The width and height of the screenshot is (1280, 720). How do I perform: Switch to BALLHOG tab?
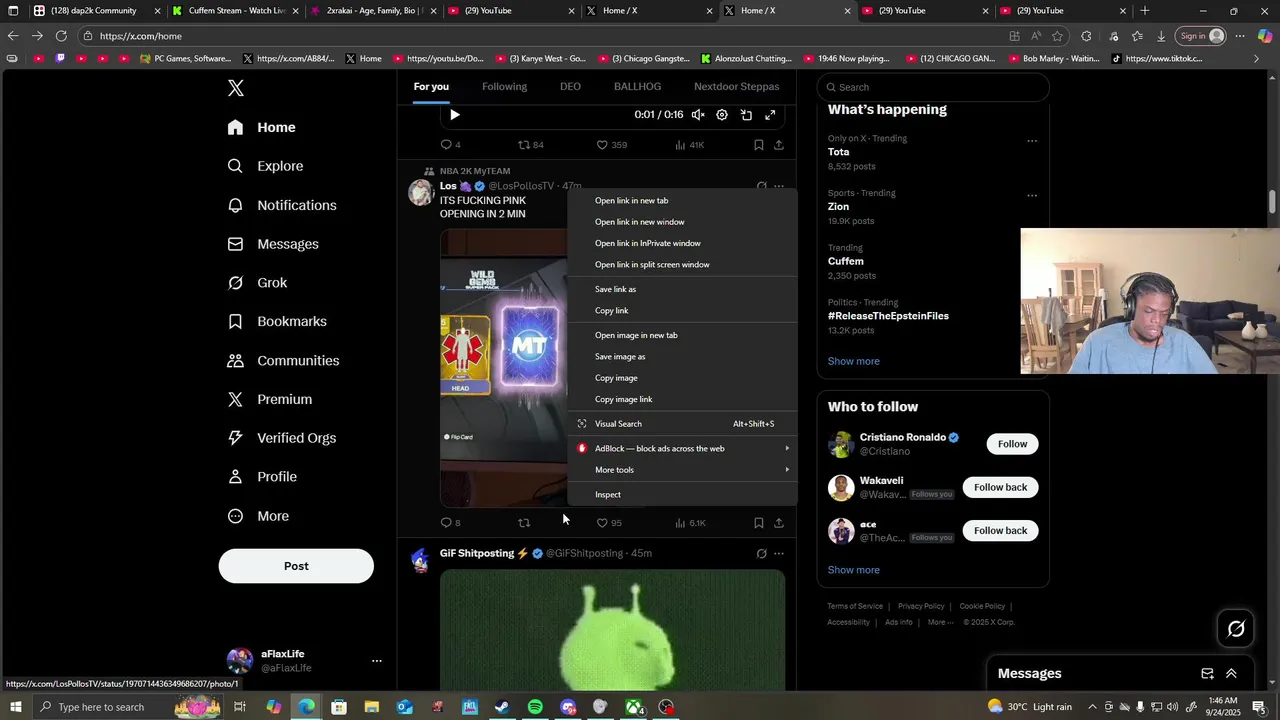[x=637, y=87]
